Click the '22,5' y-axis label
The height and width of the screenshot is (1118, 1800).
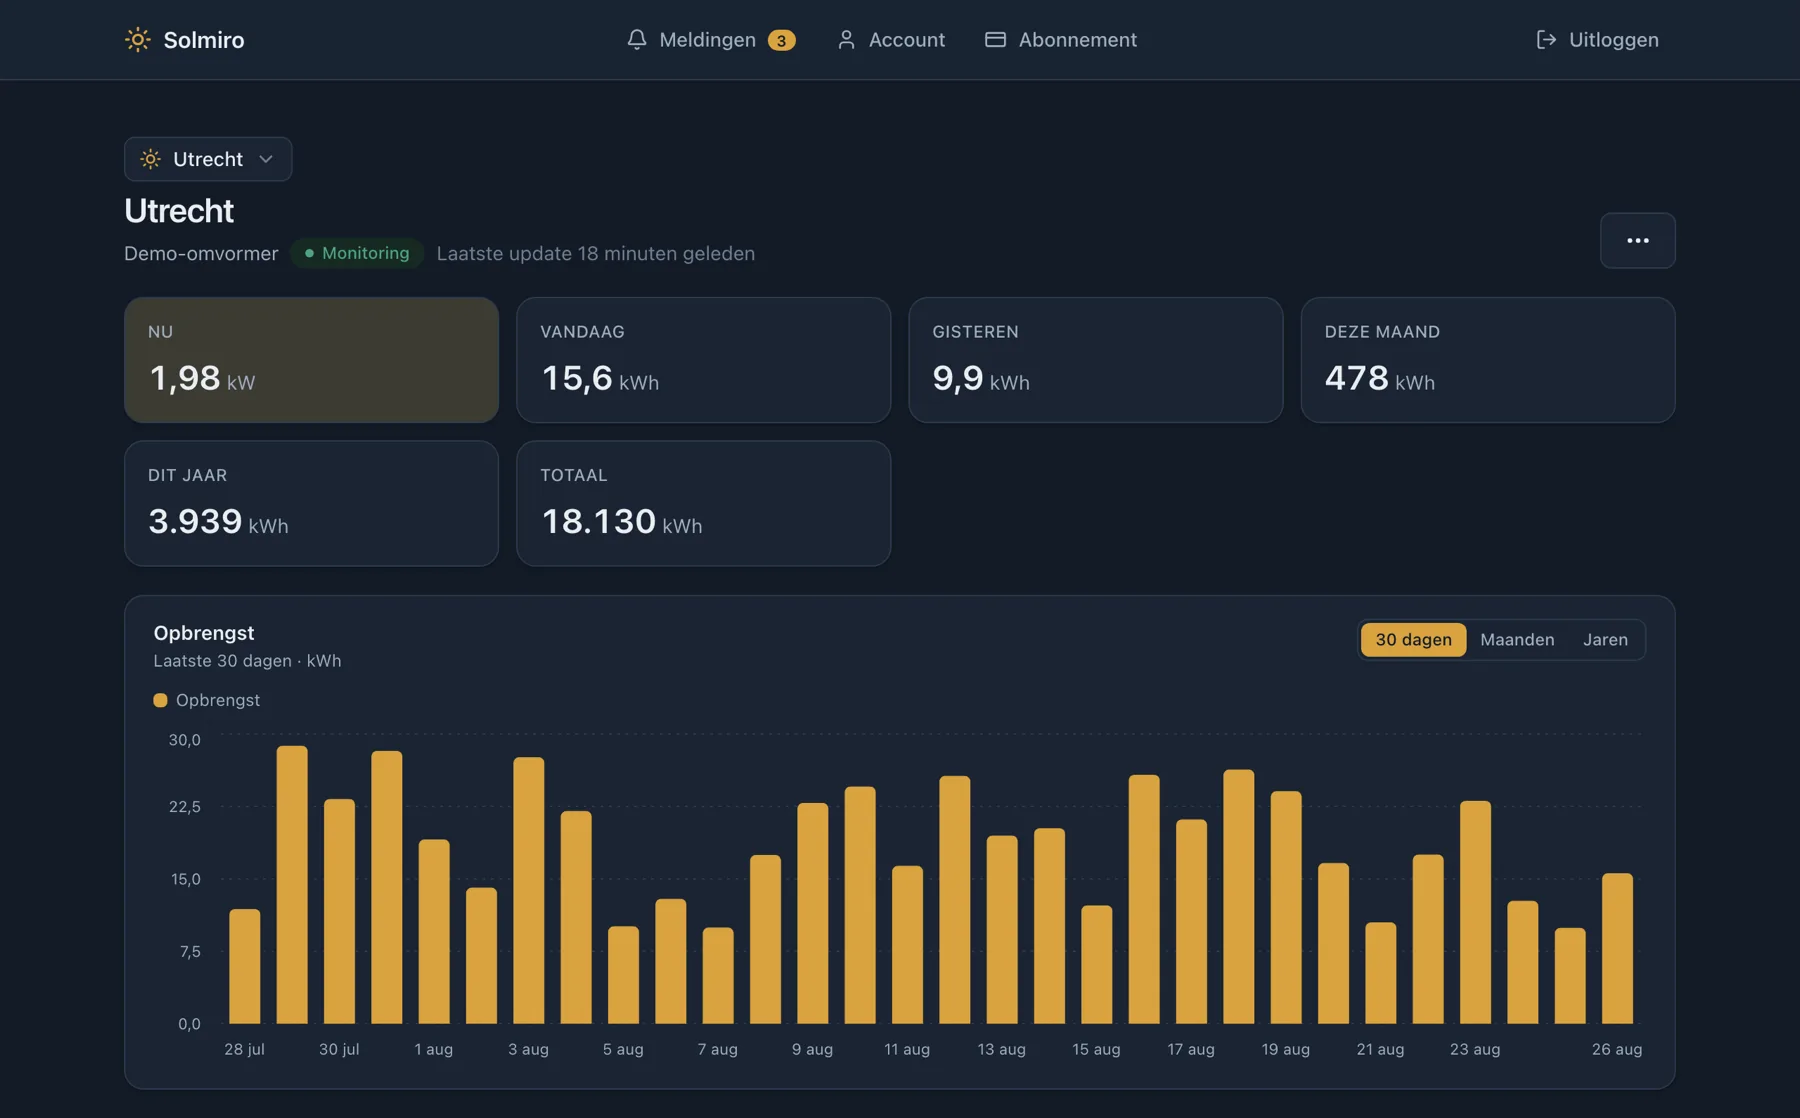point(184,806)
